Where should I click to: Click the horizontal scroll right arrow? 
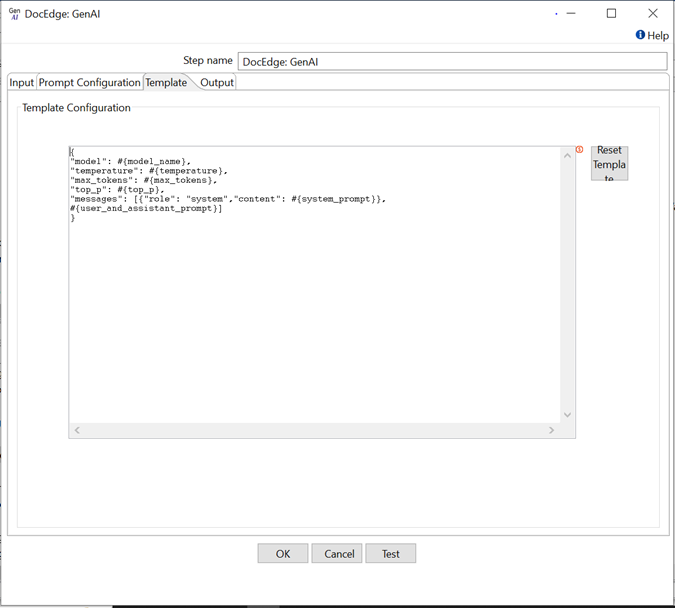pyautogui.click(x=551, y=430)
